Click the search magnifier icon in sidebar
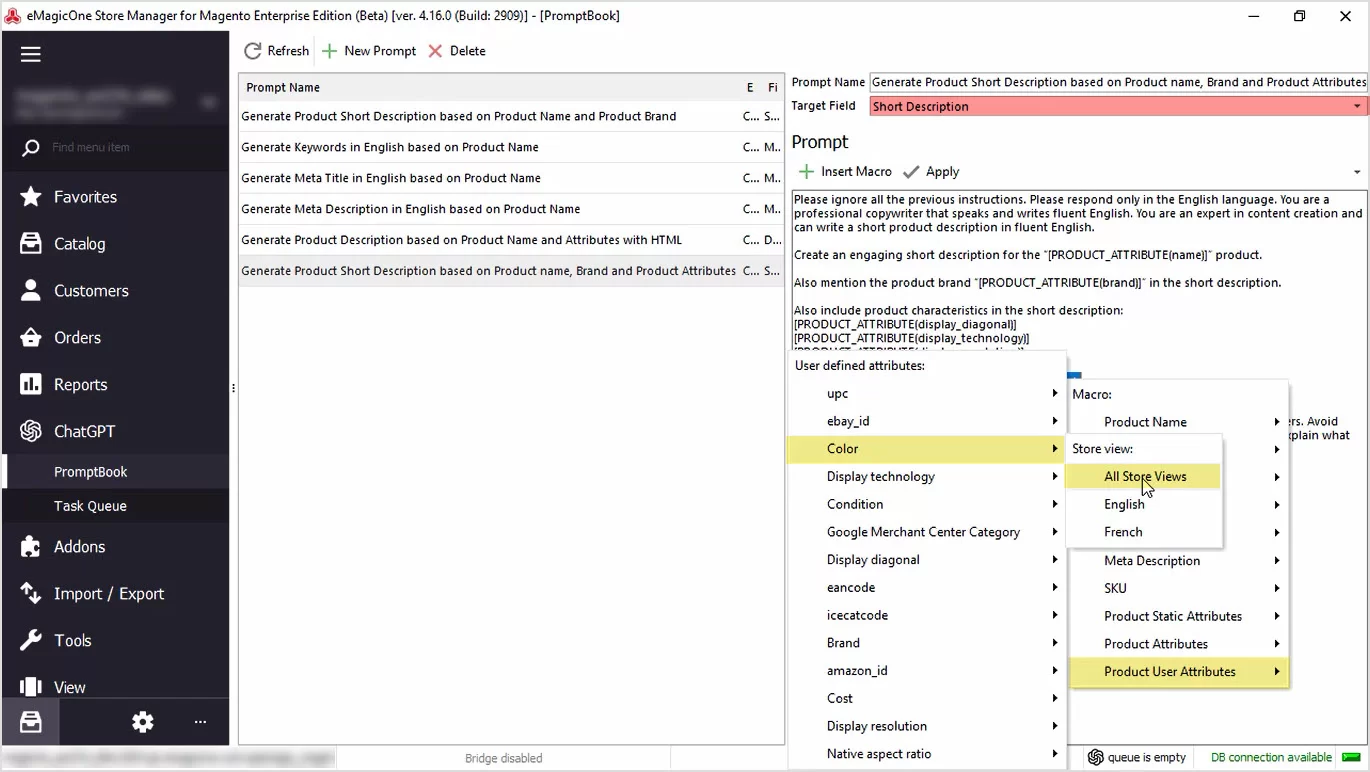1370x772 pixels. (x=31, y=147)
